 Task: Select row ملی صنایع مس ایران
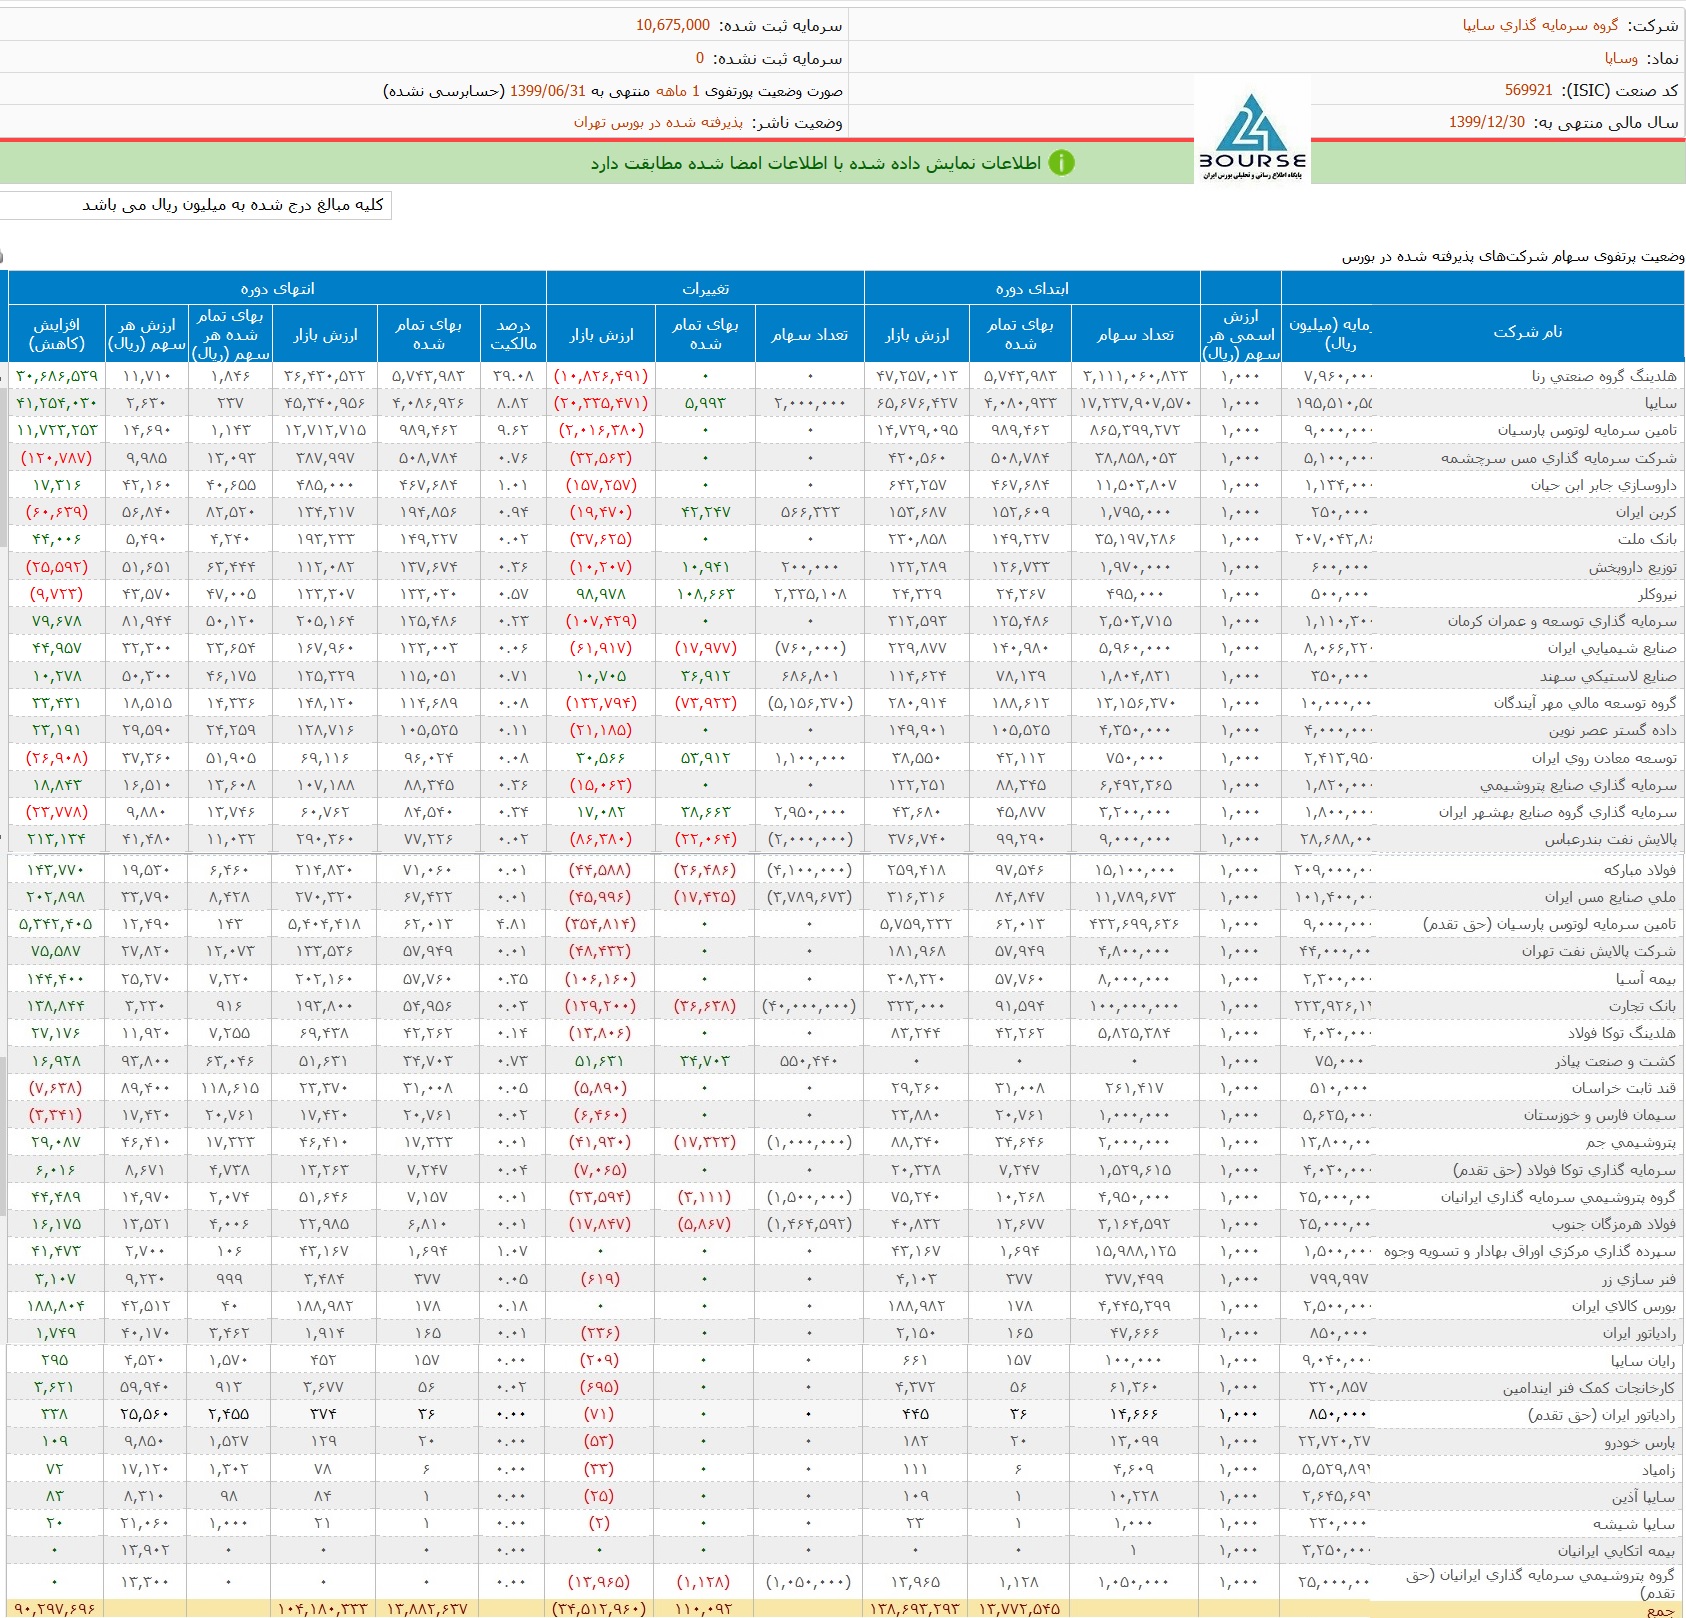(846, 897)
